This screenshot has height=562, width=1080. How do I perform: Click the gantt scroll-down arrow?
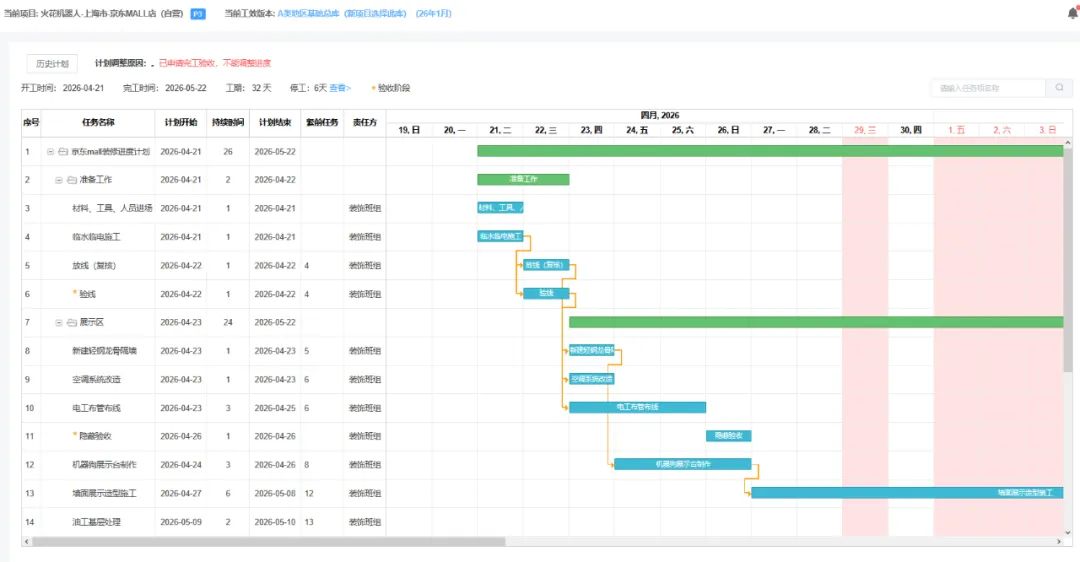[1068, 532]
